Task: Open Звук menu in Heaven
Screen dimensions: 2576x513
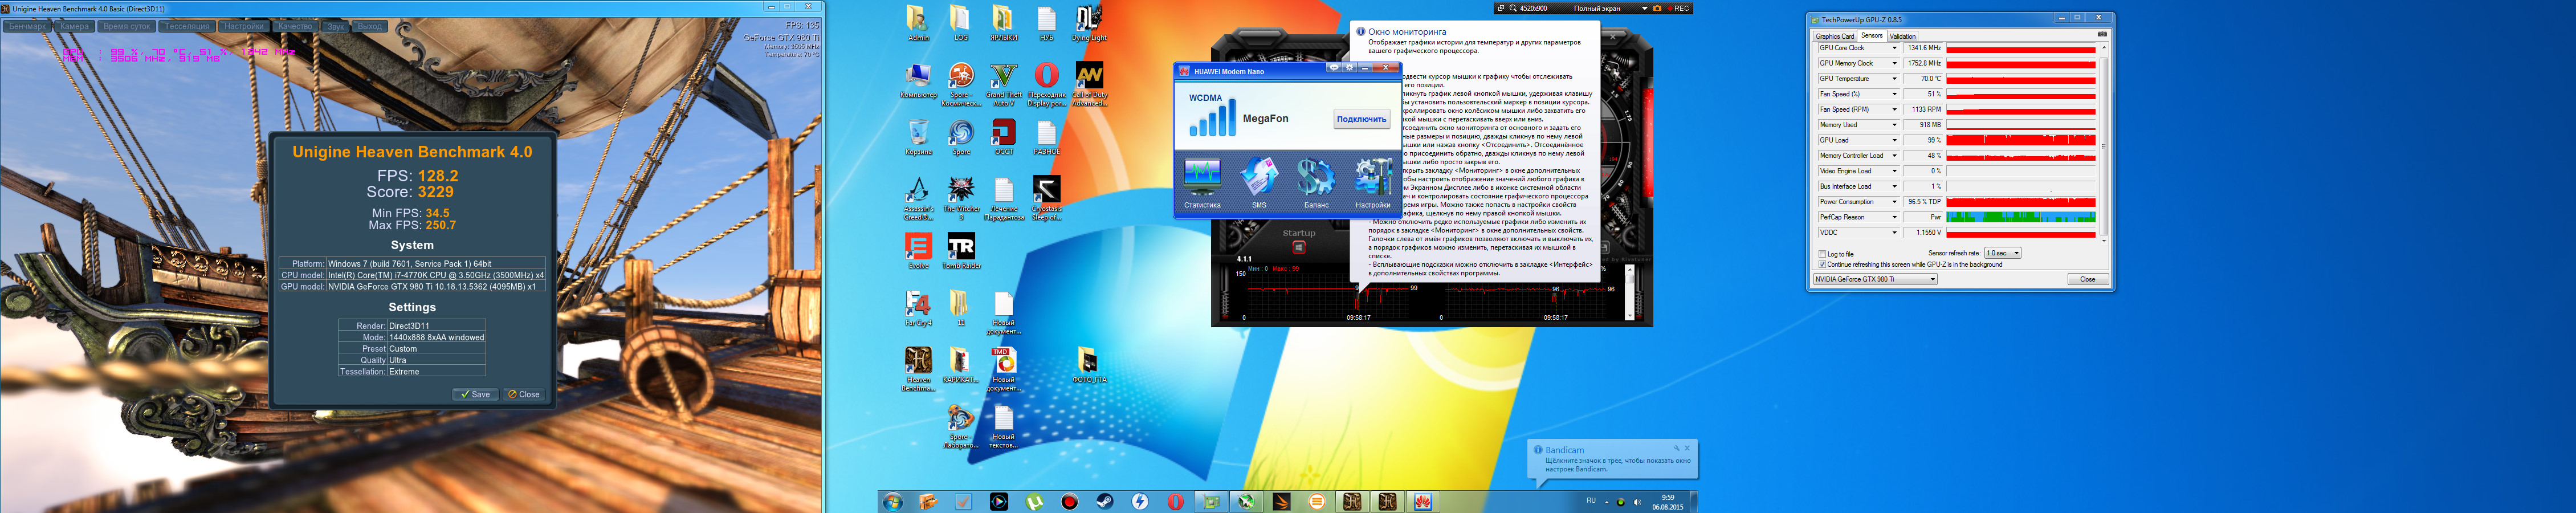Action: [x=335, y=26]
